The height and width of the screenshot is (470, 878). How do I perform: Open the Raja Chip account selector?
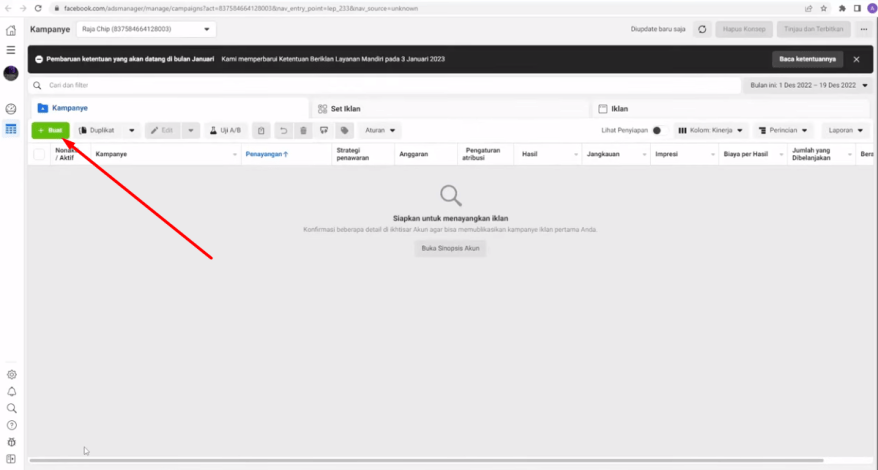(146, 29)
